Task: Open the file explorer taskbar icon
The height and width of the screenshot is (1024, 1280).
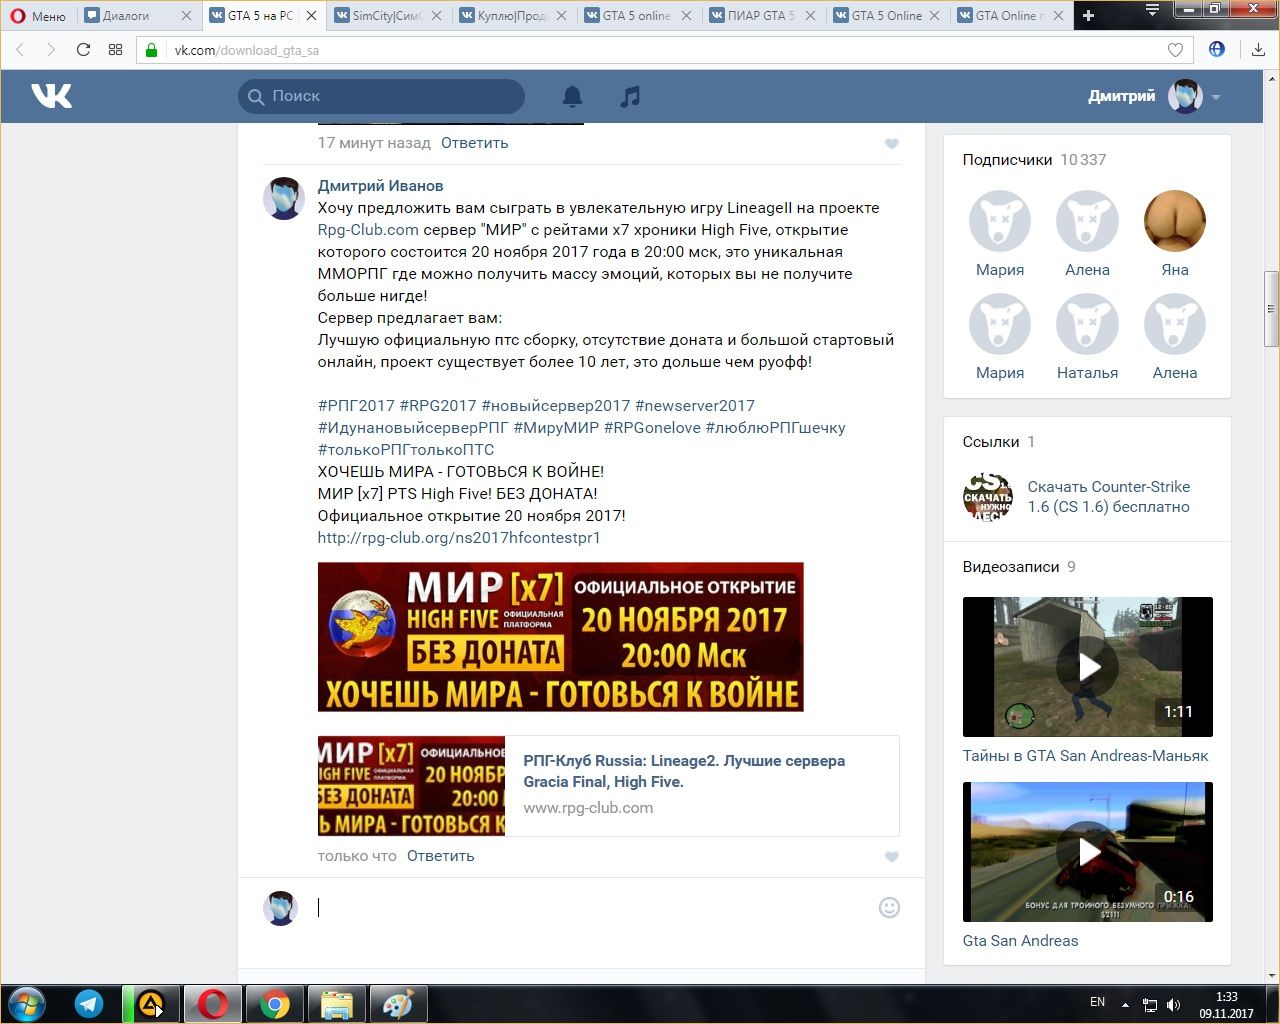Action: pyautogui.click(x=337, y=1004)
